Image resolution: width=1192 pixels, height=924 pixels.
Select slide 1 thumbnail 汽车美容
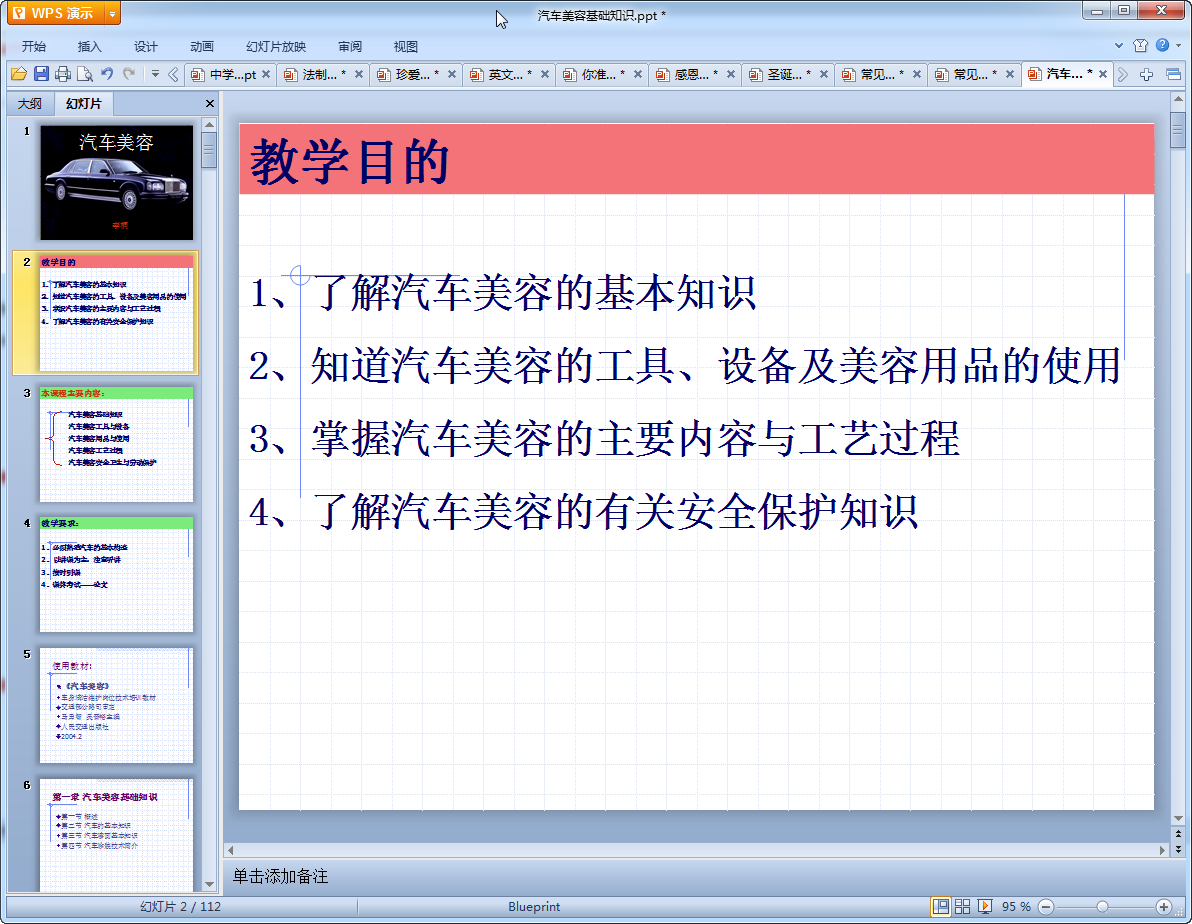pos(116,183)
